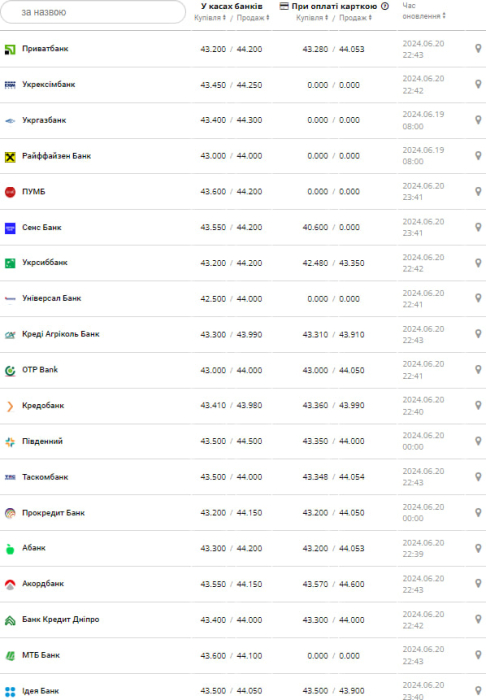Open the Укргазбанк bank link
This screenshot has height=700, width=486.
click(x=44, y=120)
